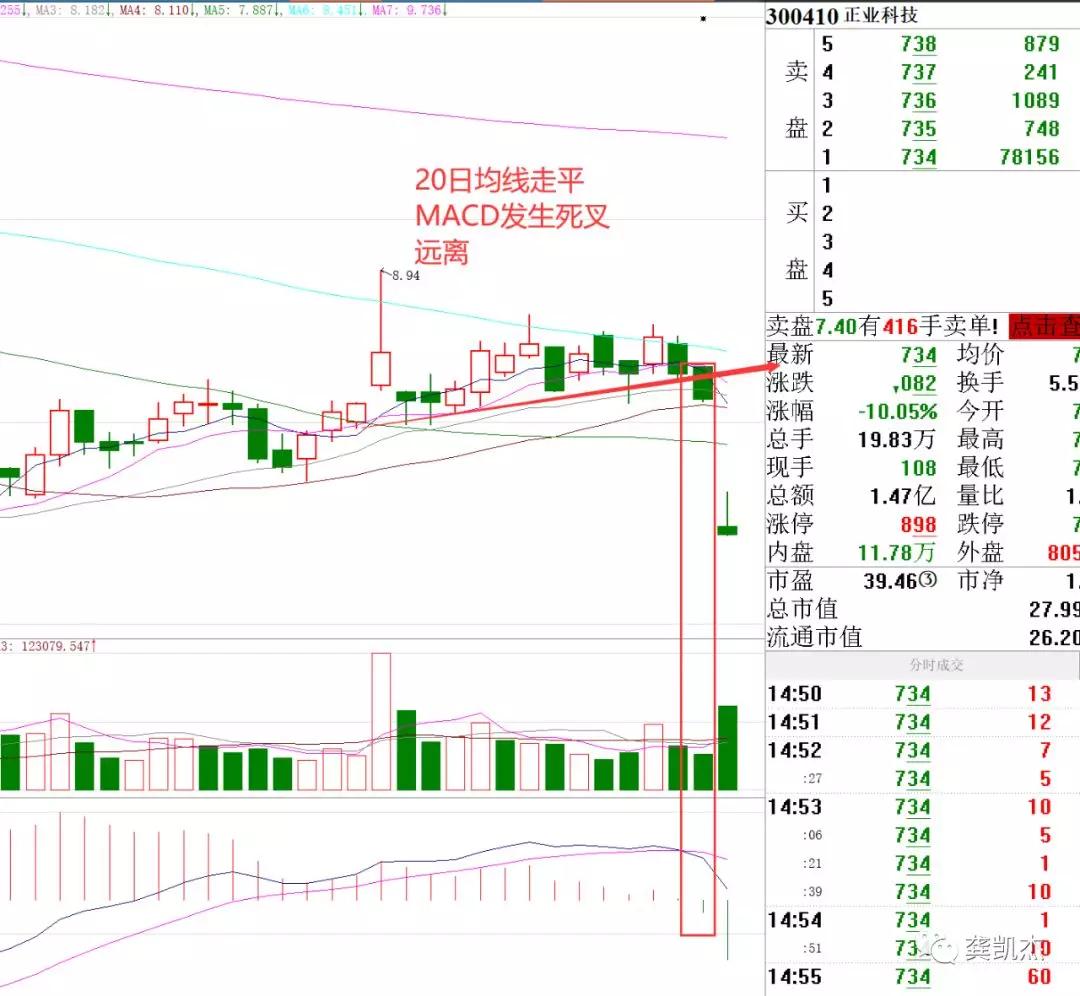
Task: Click the red 点击查 alert button
Action: click(1044, 326)
